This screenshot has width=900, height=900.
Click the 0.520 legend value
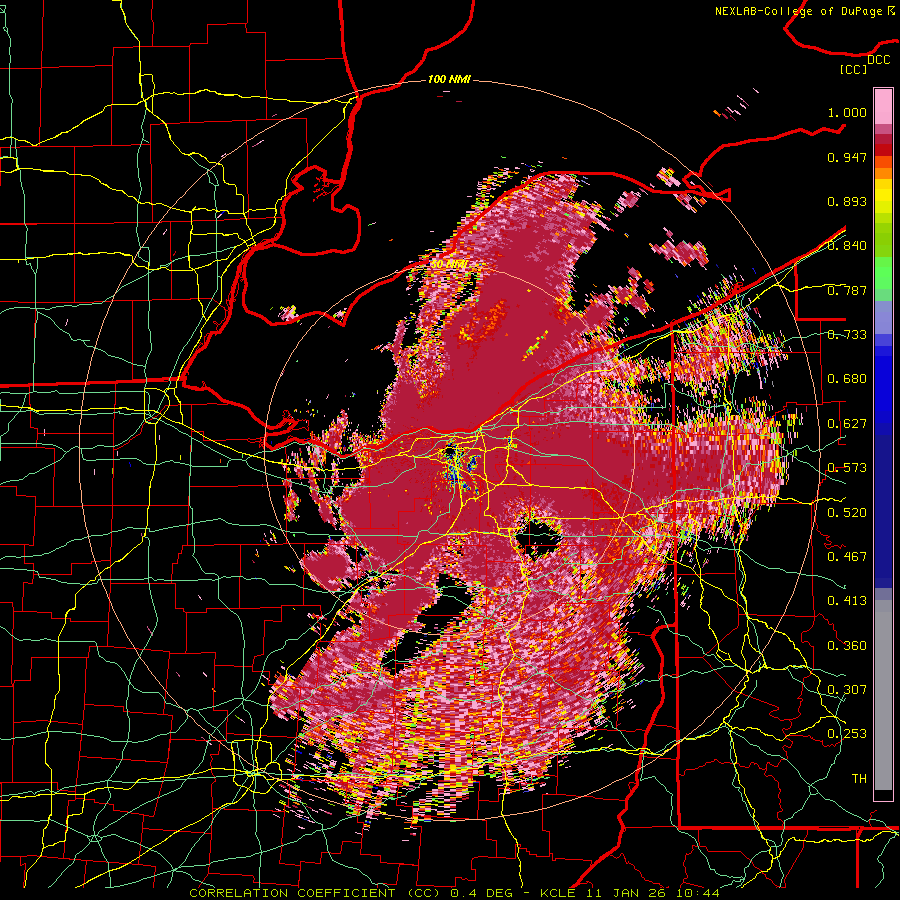[x=847, y=513]
